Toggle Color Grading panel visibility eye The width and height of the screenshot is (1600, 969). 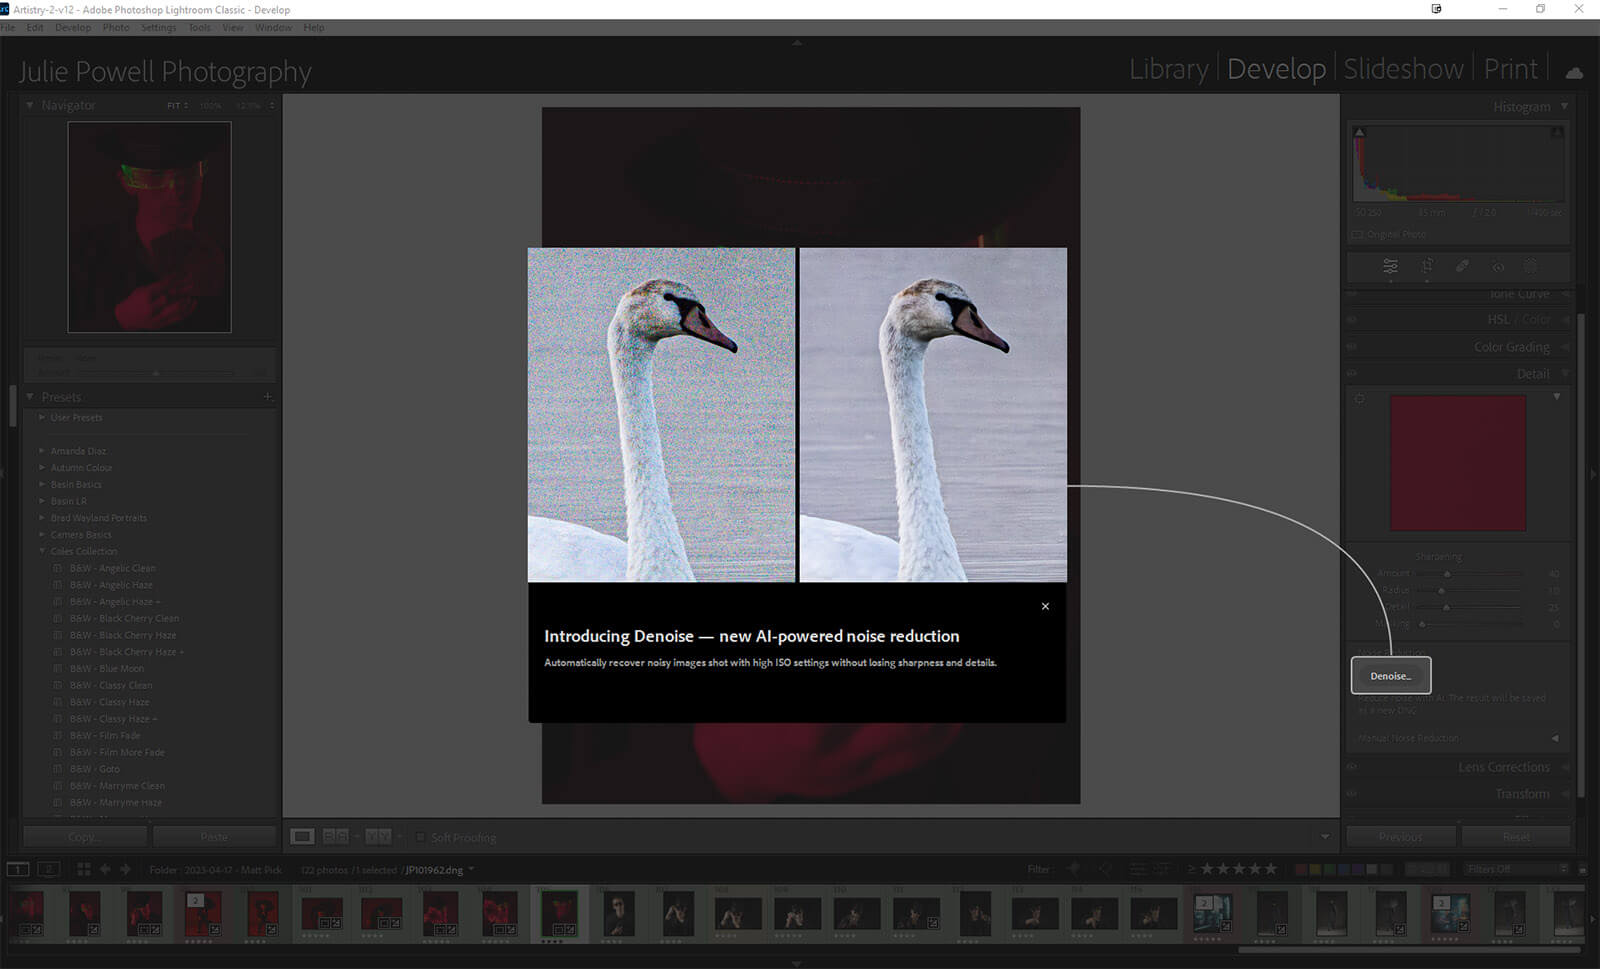[x=1352, y=347]
